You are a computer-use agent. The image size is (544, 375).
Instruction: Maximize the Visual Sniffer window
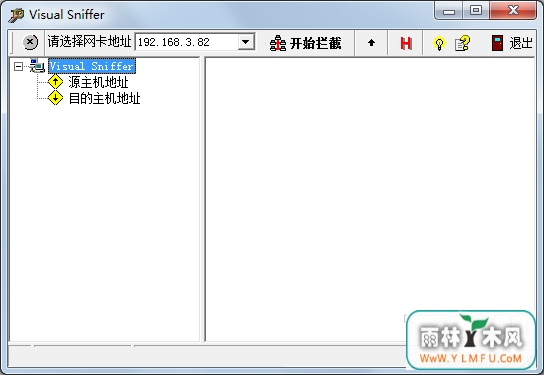click(x=476, y=11)
